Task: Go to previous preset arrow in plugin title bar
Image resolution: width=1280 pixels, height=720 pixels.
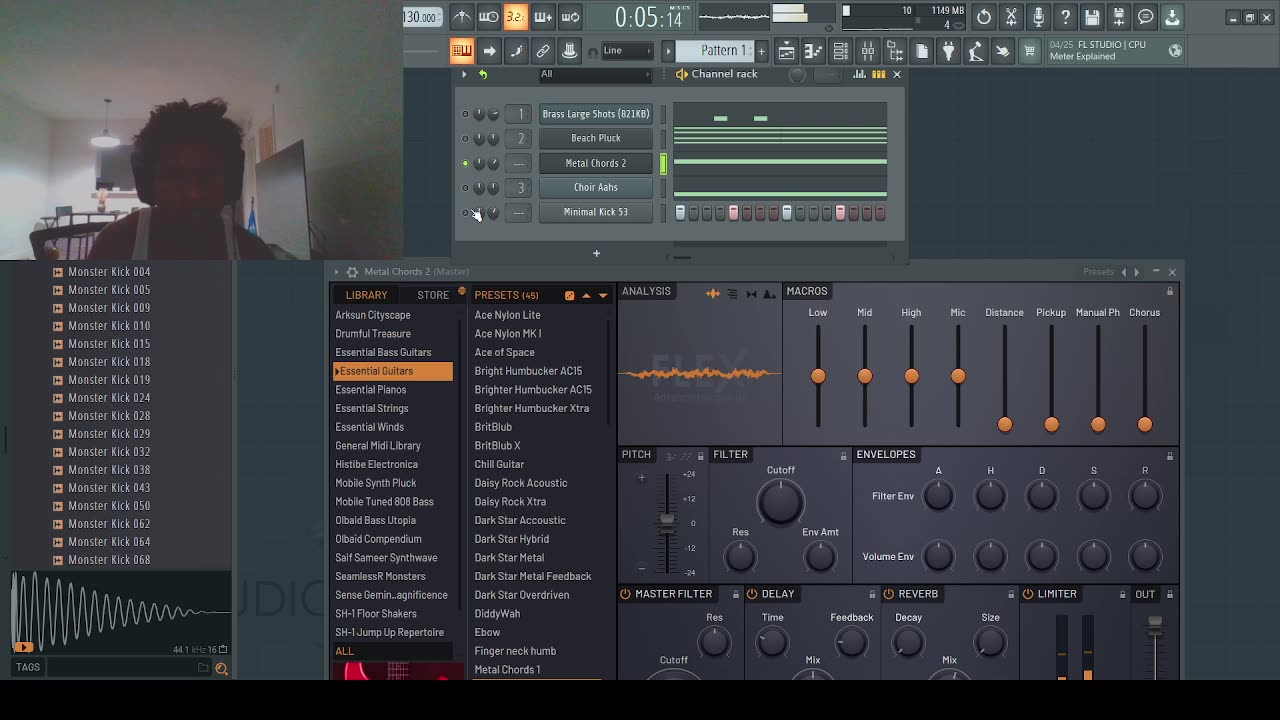Action: tap(1124, 272)
